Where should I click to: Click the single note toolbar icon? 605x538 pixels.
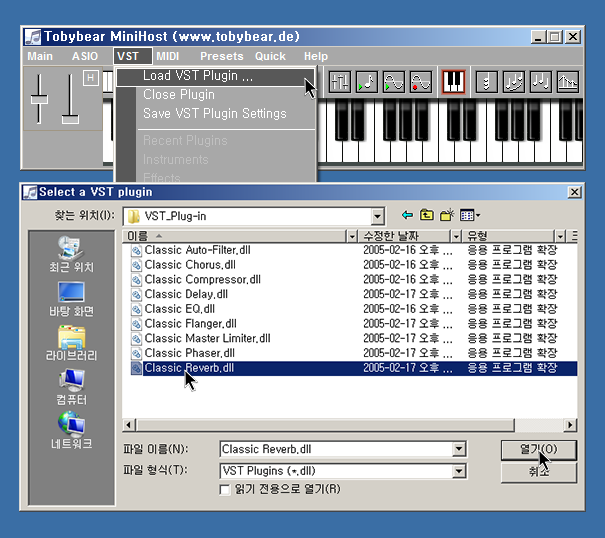pos(486,82)
